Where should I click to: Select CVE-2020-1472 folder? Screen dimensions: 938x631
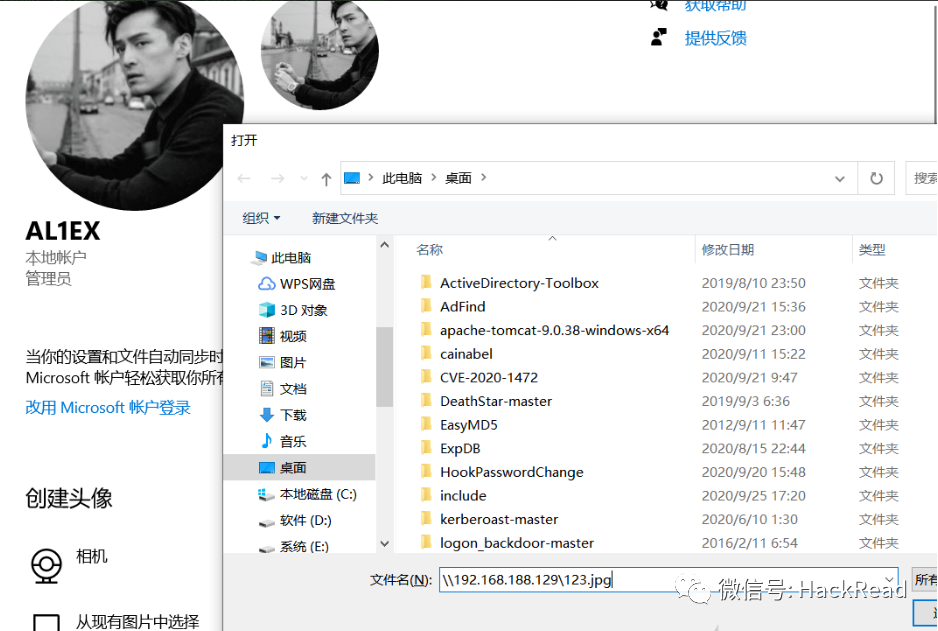[489, 377]
